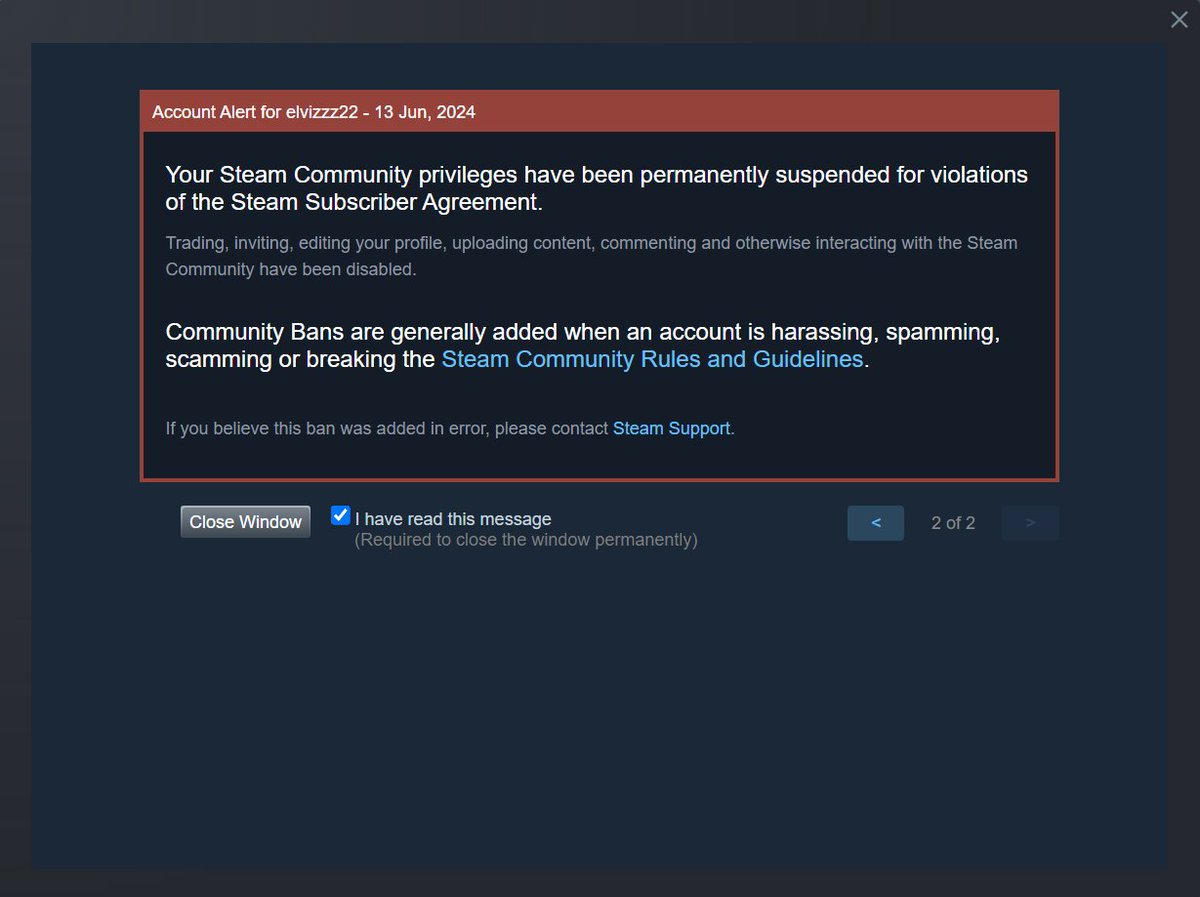Open the Steam Support link
The width and height of the screenshot is (1200, 897).
671,428
